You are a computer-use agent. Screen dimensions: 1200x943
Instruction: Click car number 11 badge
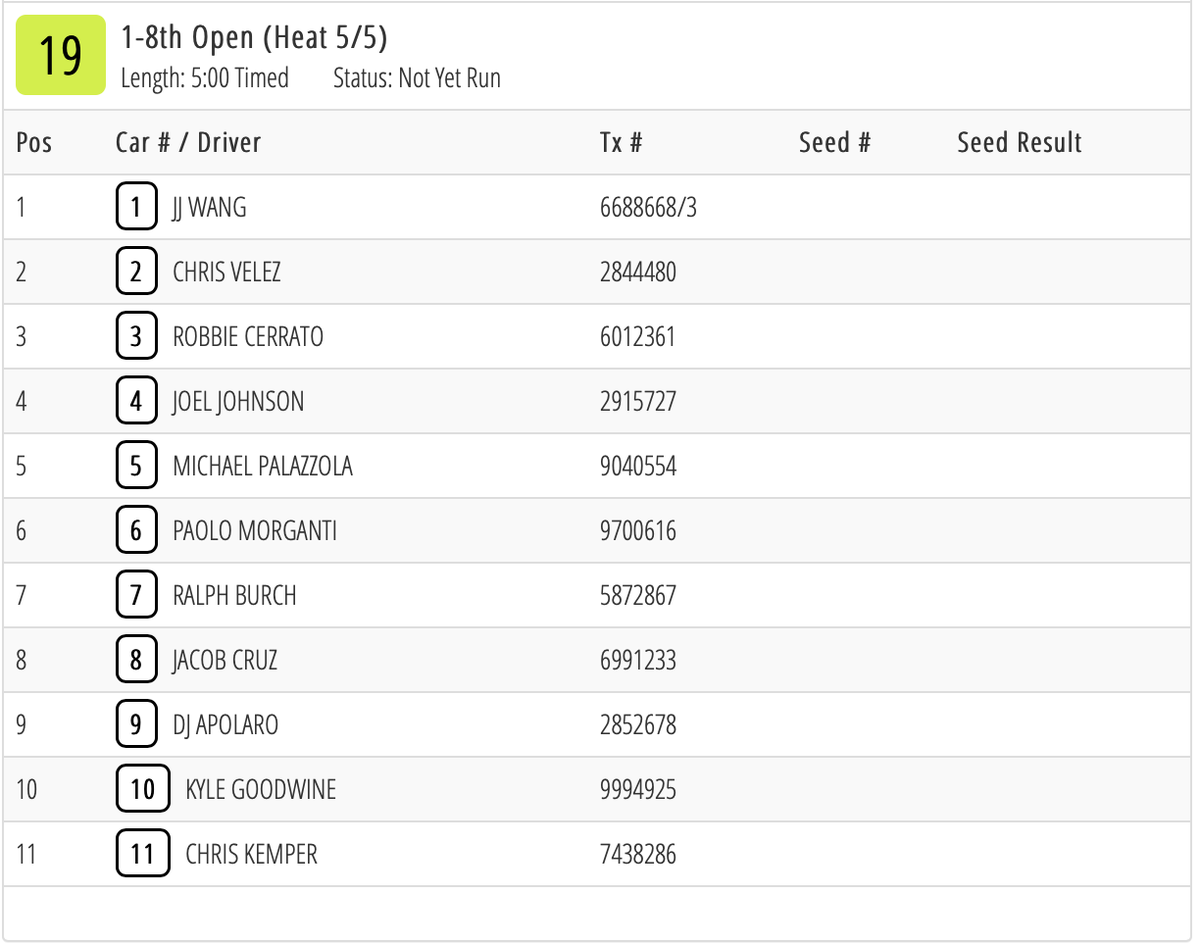[x=142, y=855]
